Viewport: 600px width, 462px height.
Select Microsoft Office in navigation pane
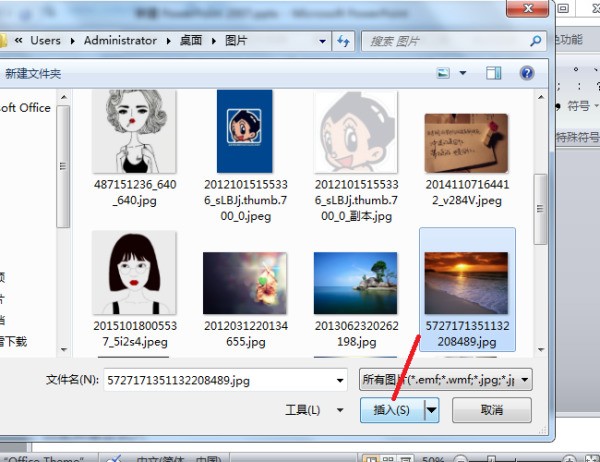pos(25,108)
